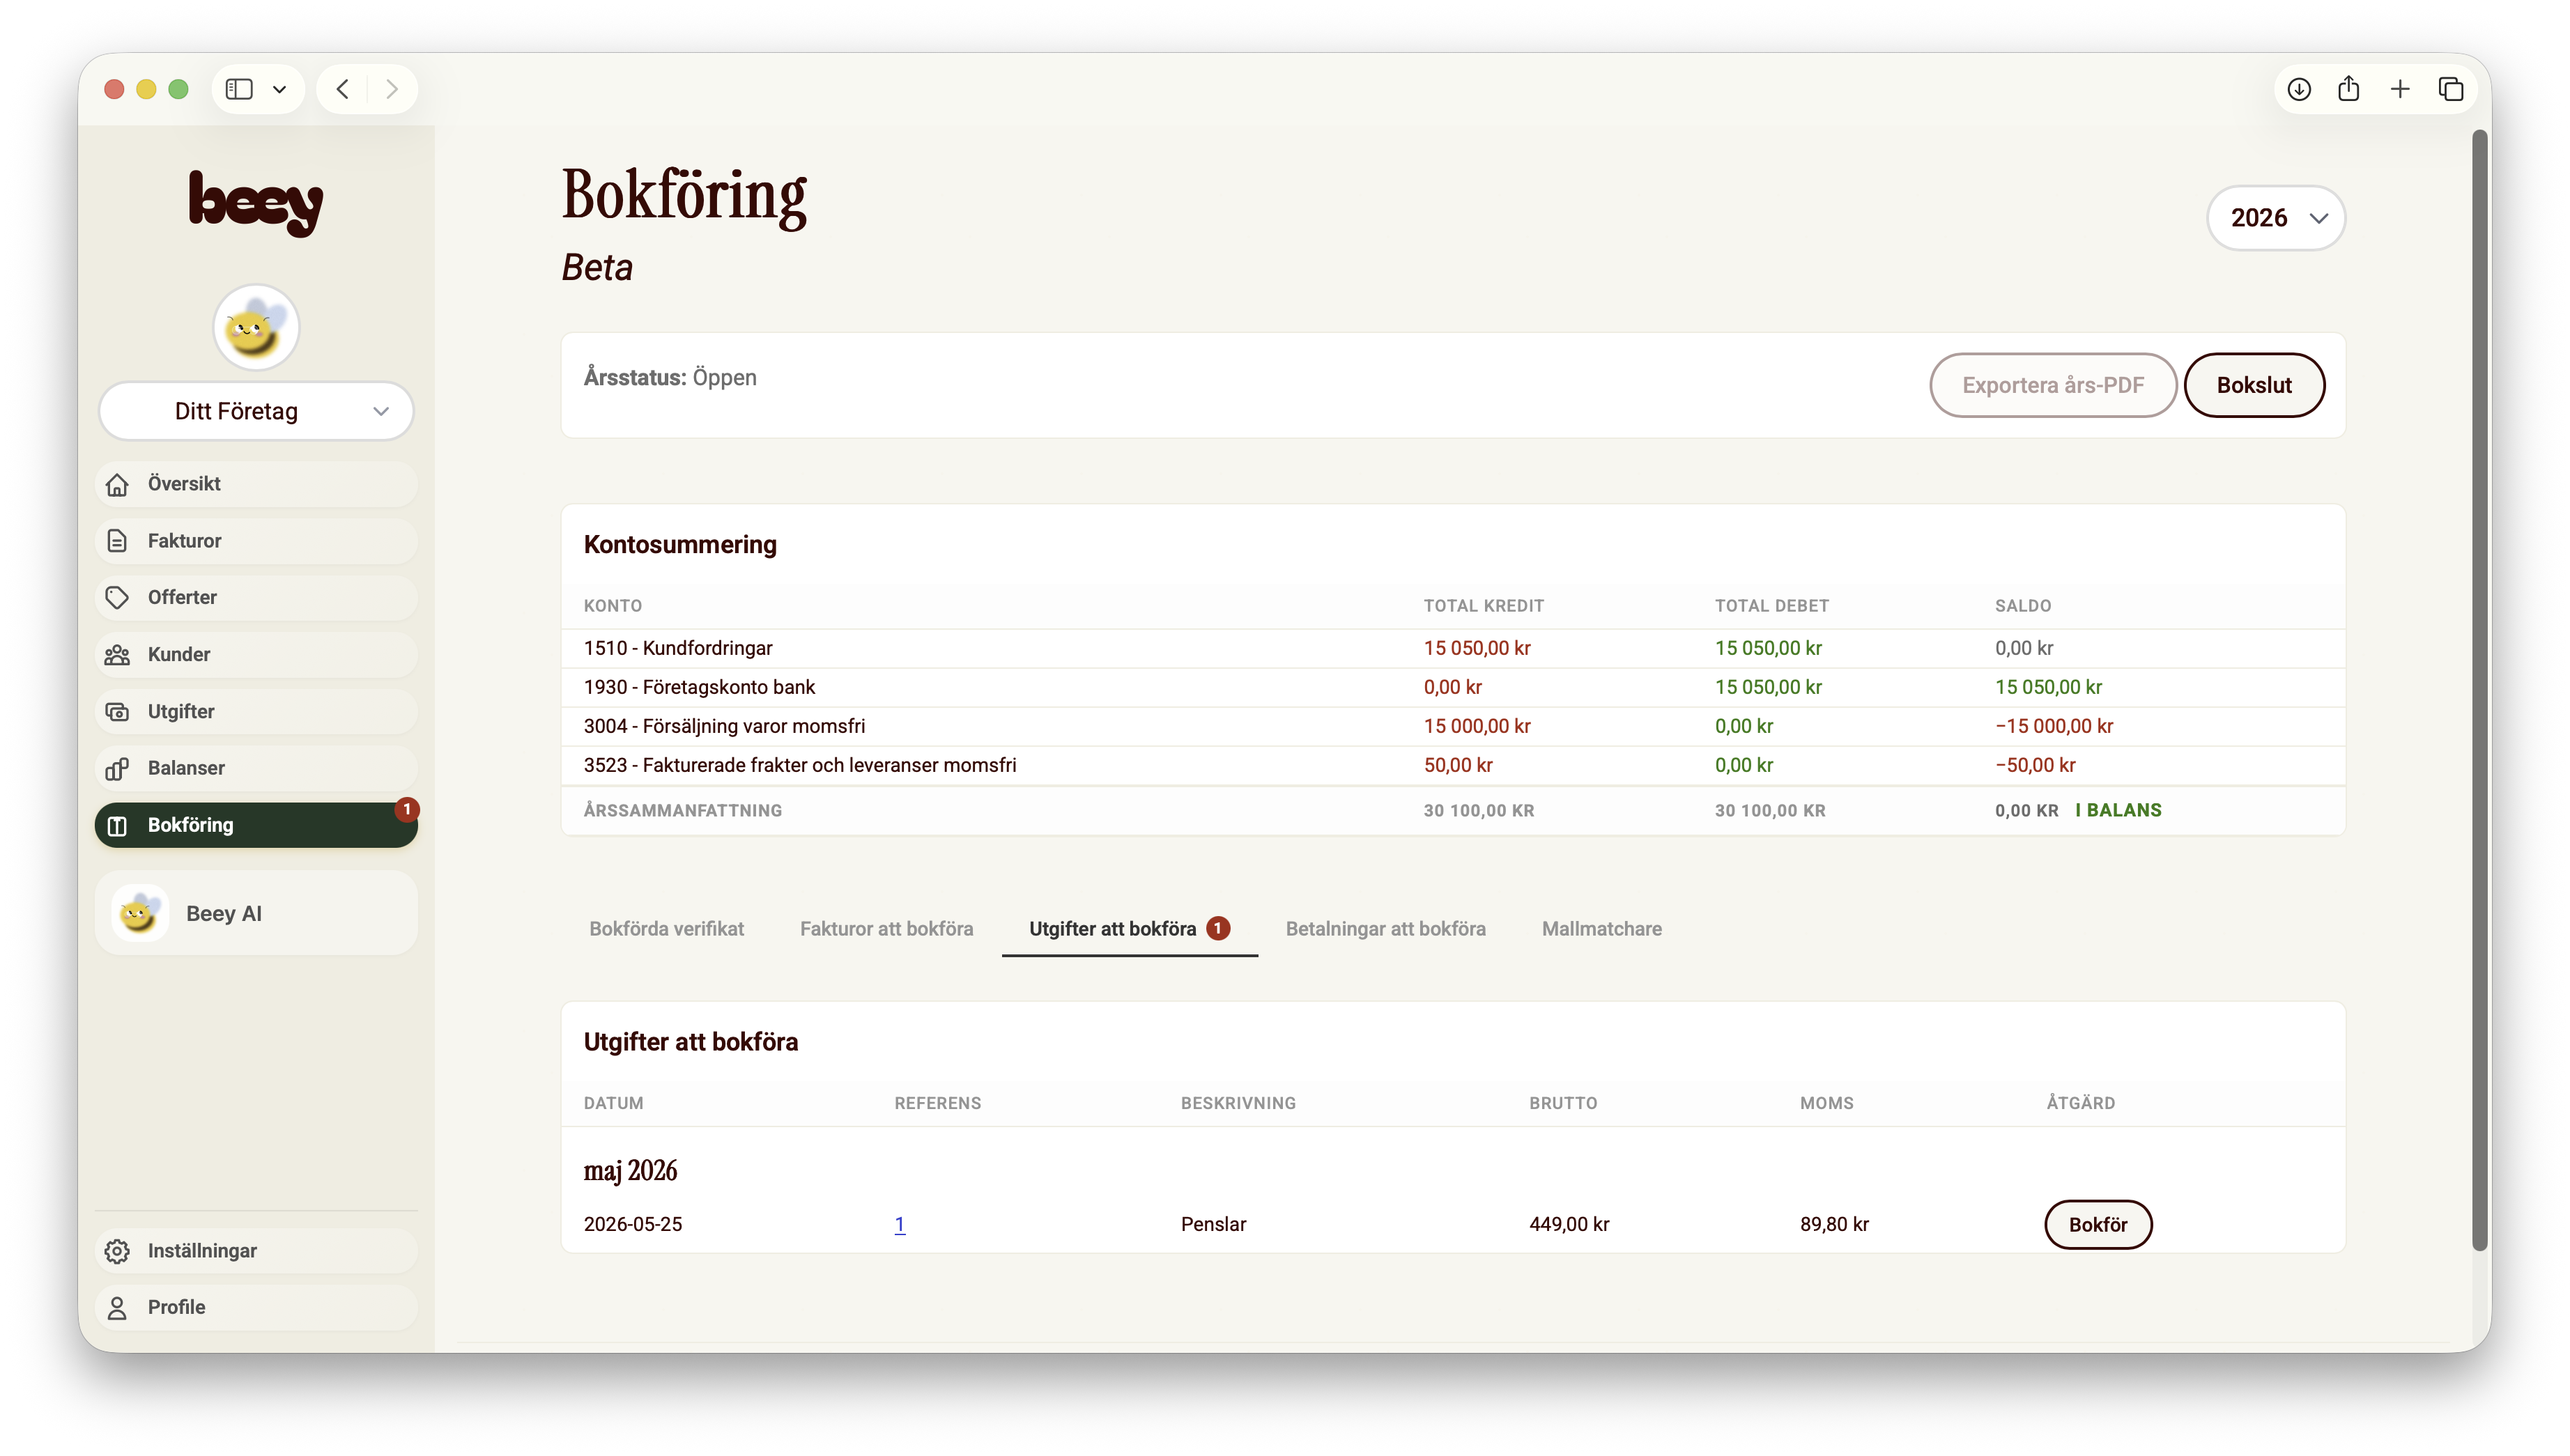
Task: Click the share icon in toolbar
Action: click(x=2349, y=89)
